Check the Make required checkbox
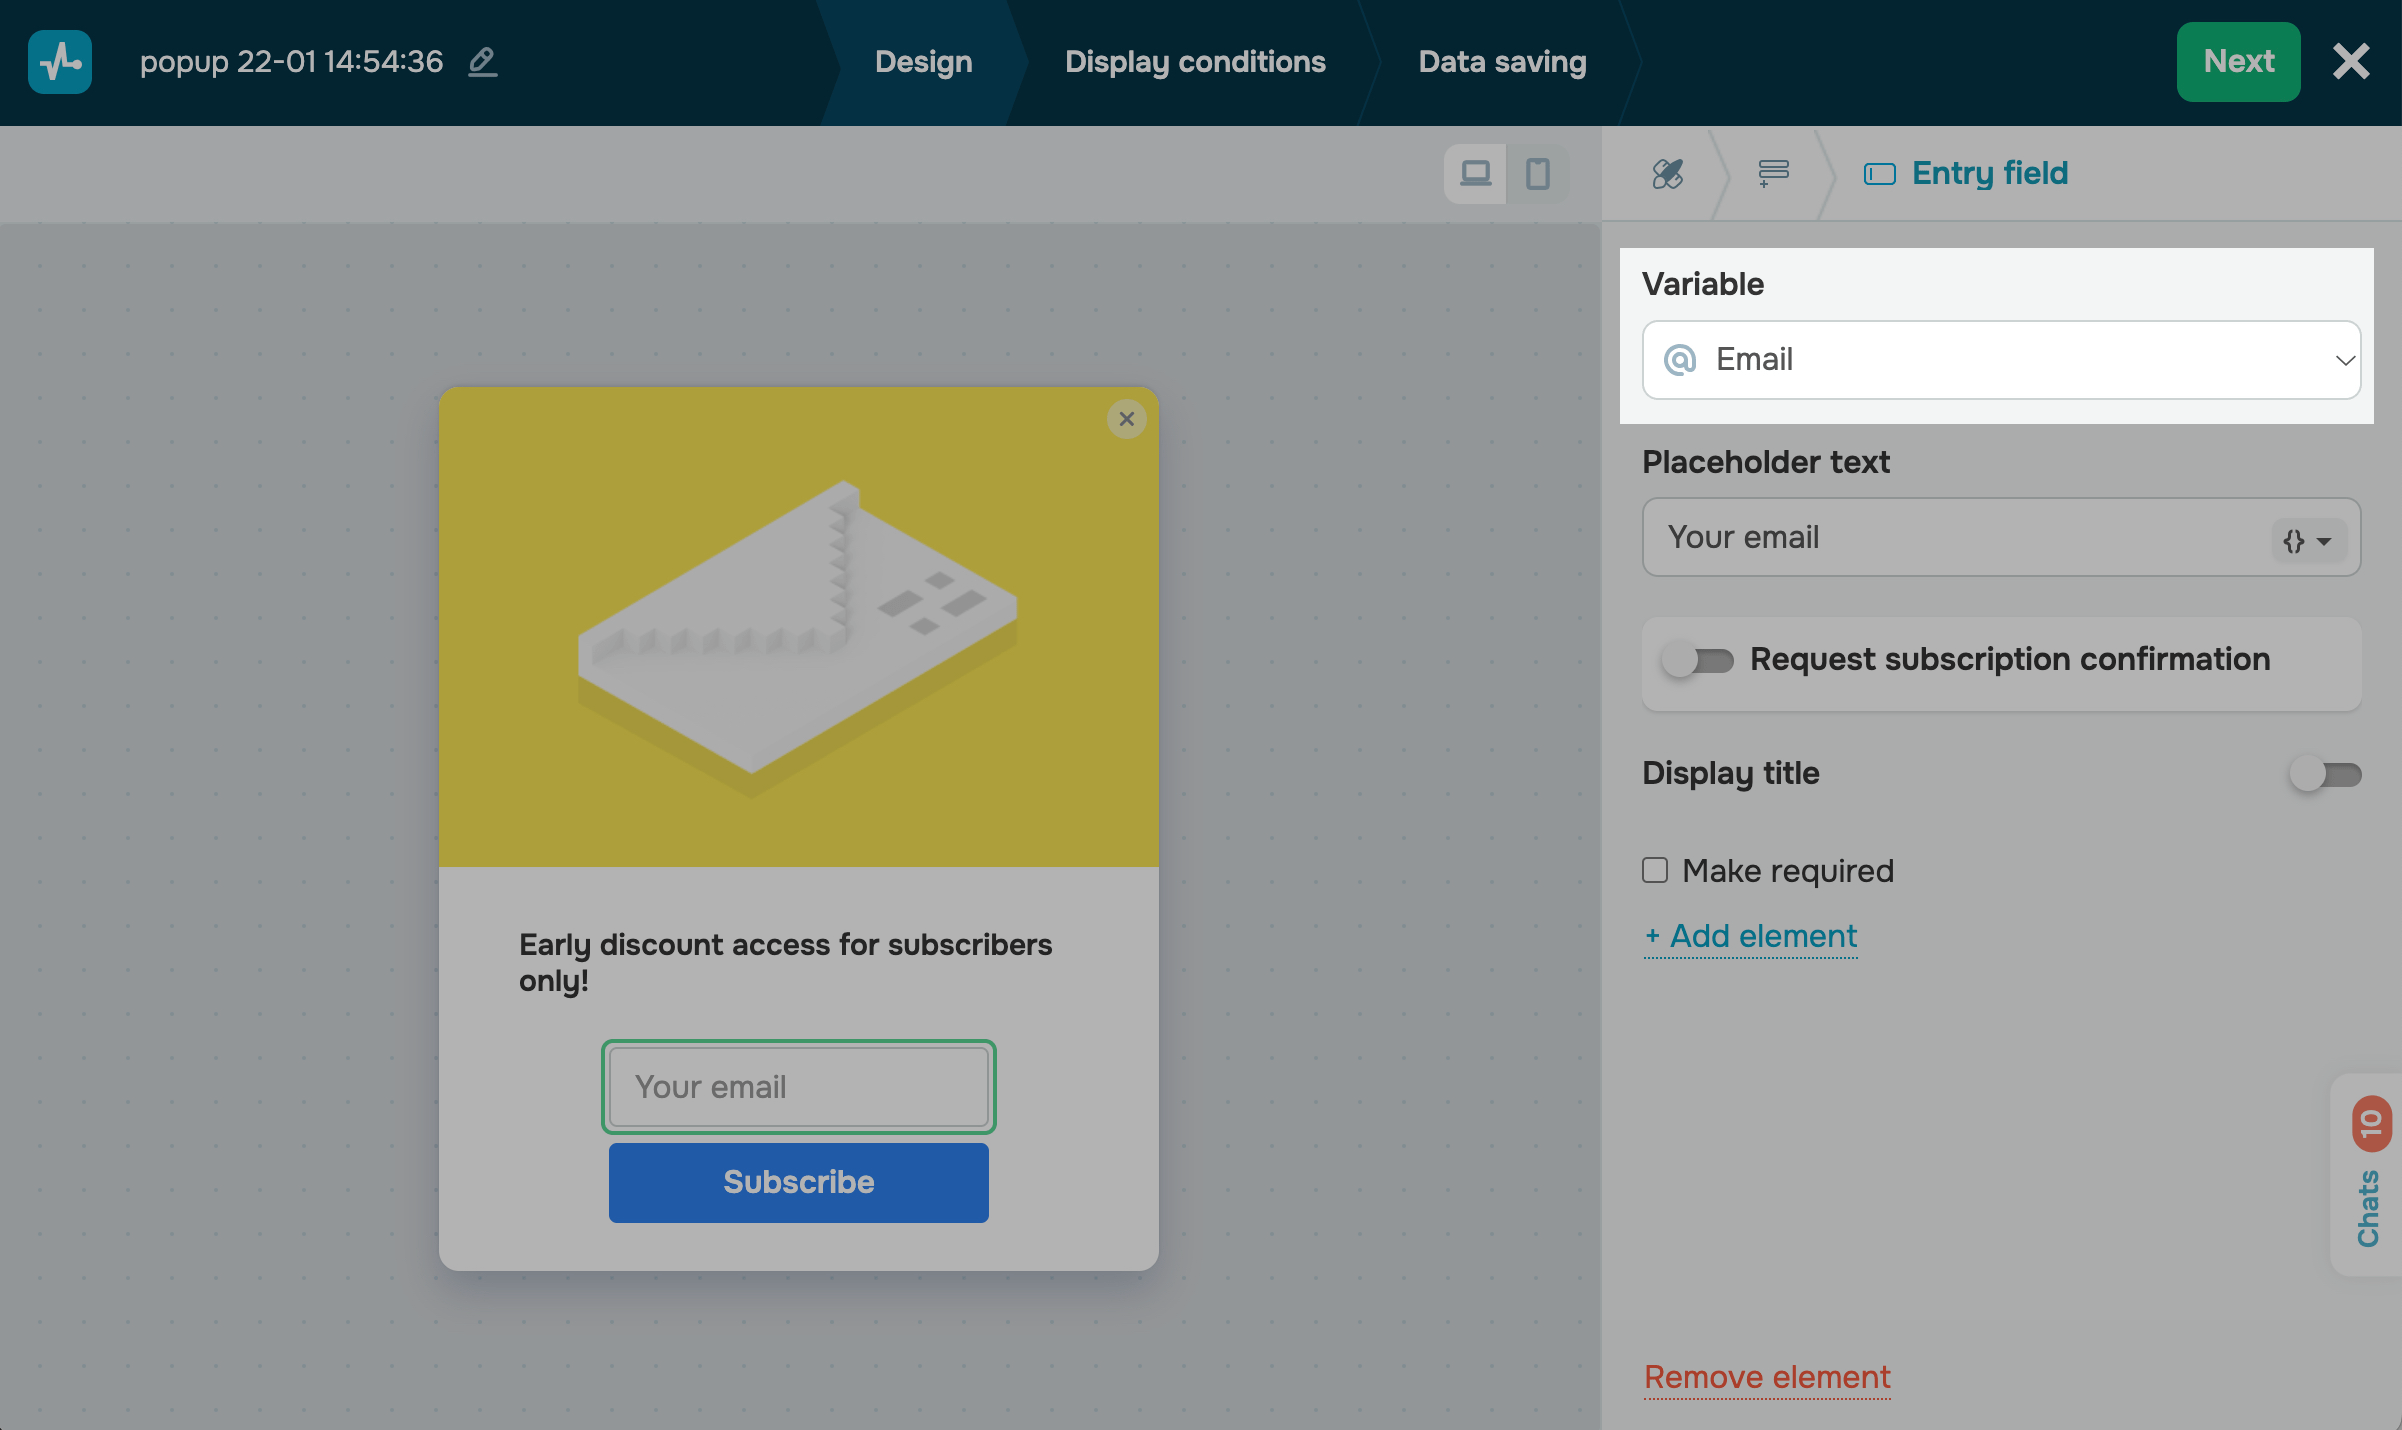The image size is (2402, 1430). click(x=1655, y=870)
